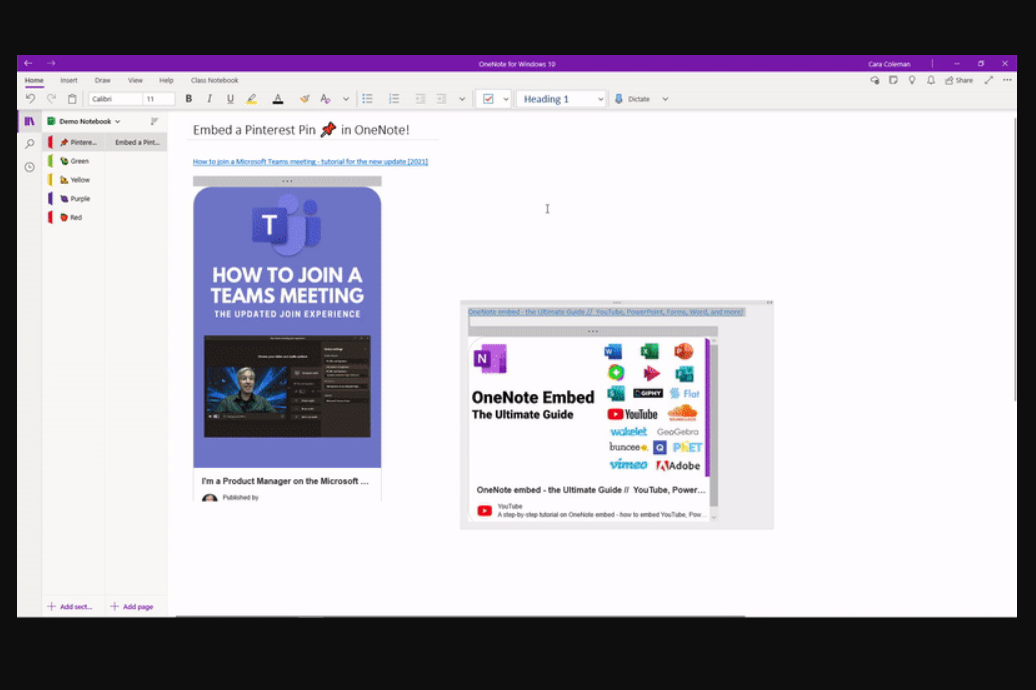Screen dimensions: 1036x690
Task: Open the Insert ribbon tab
Action: (x=69, y=81)
